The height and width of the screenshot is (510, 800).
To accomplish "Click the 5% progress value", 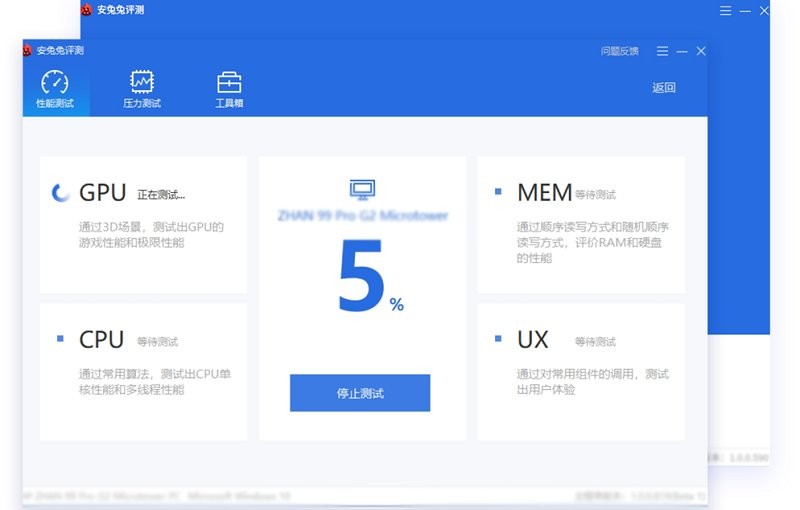I will pos(371,275).
